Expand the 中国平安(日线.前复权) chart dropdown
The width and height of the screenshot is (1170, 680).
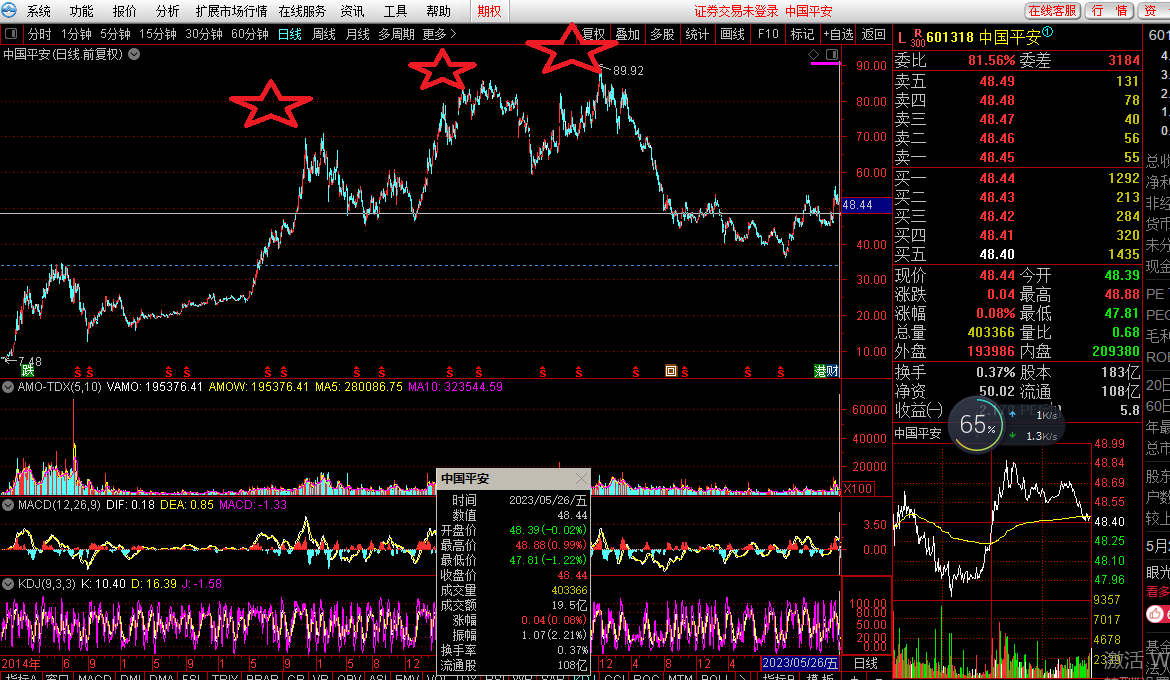134,54
